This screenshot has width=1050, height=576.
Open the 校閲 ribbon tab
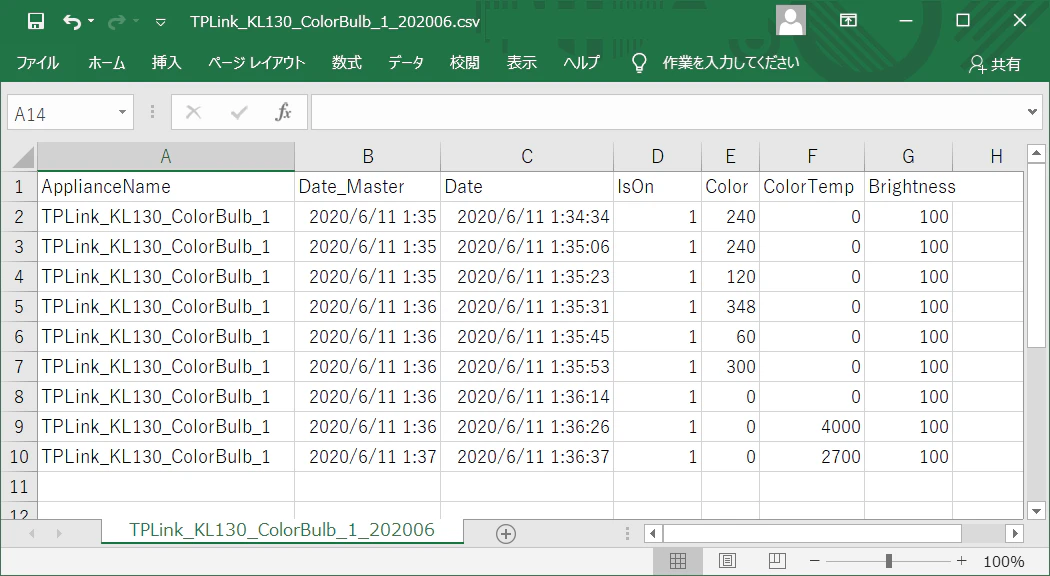click(465, 63)
